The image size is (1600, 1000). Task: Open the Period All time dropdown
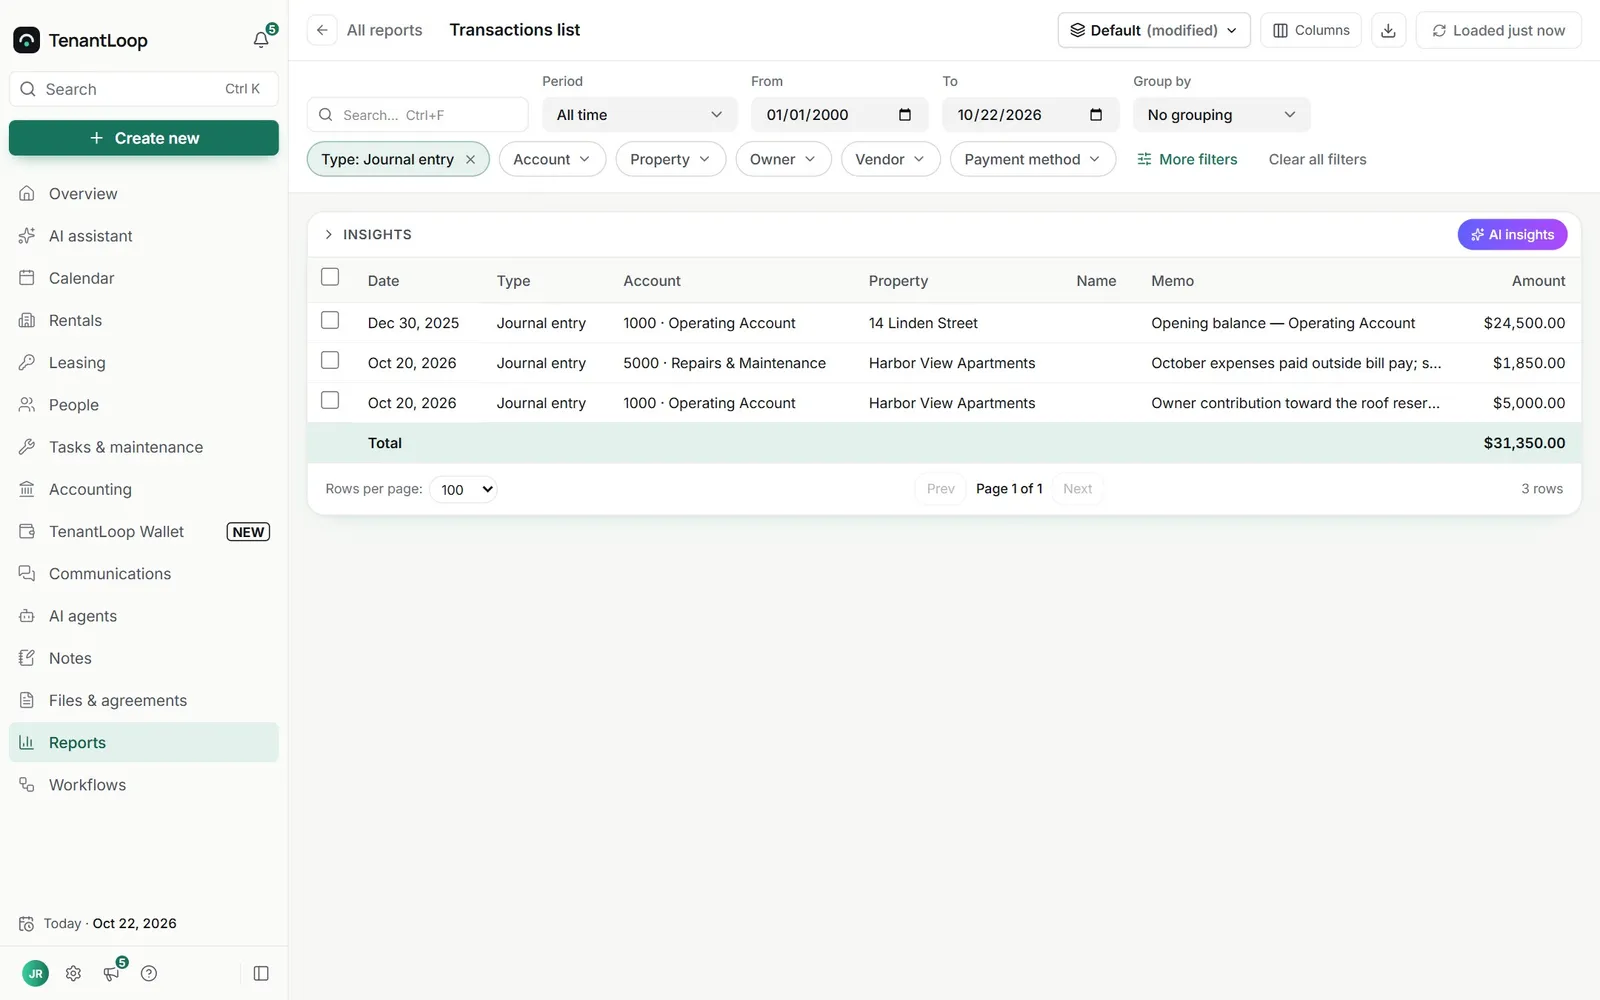(640, 115)
